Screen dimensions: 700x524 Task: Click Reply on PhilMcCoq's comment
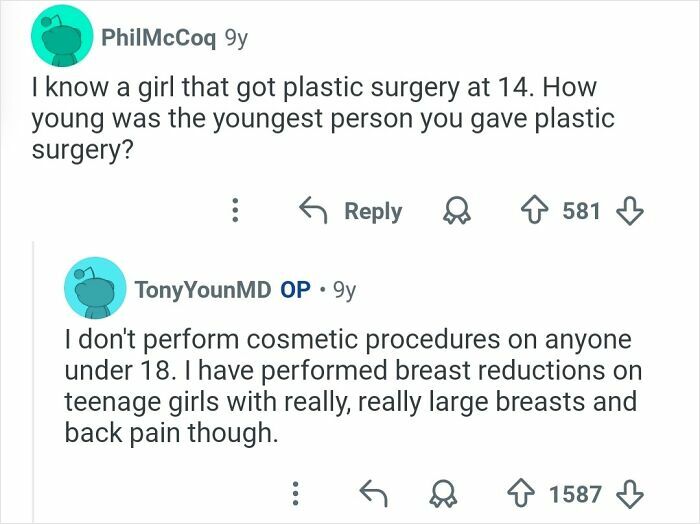click(x=352, y=211)
